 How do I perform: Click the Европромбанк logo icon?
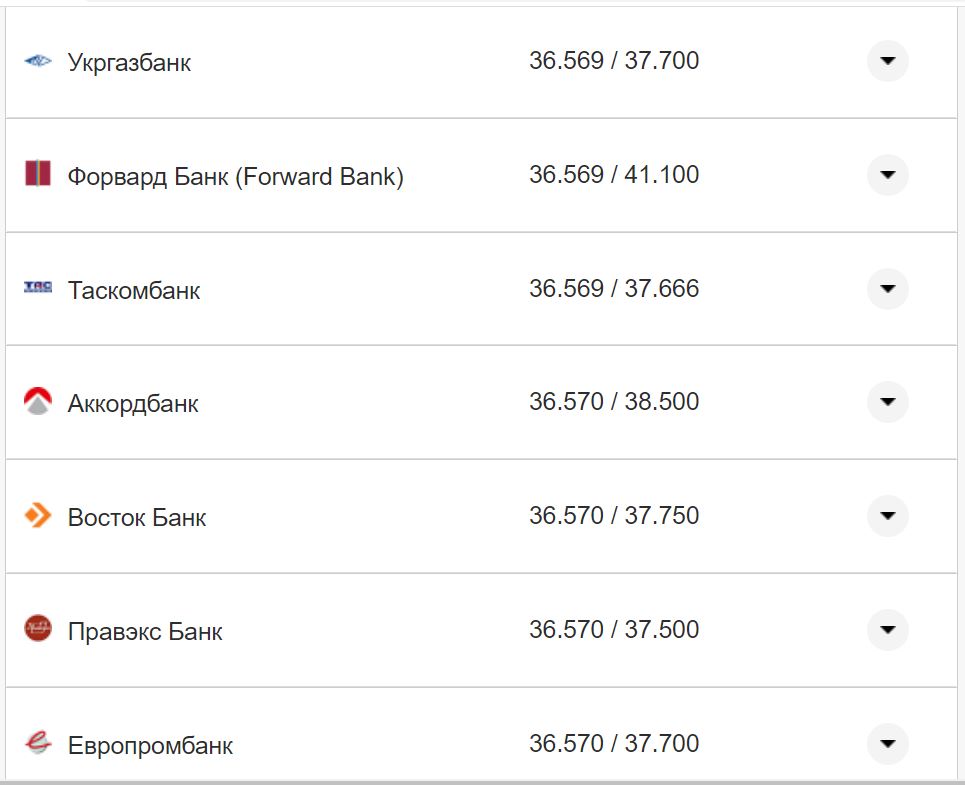pos(38,743)
